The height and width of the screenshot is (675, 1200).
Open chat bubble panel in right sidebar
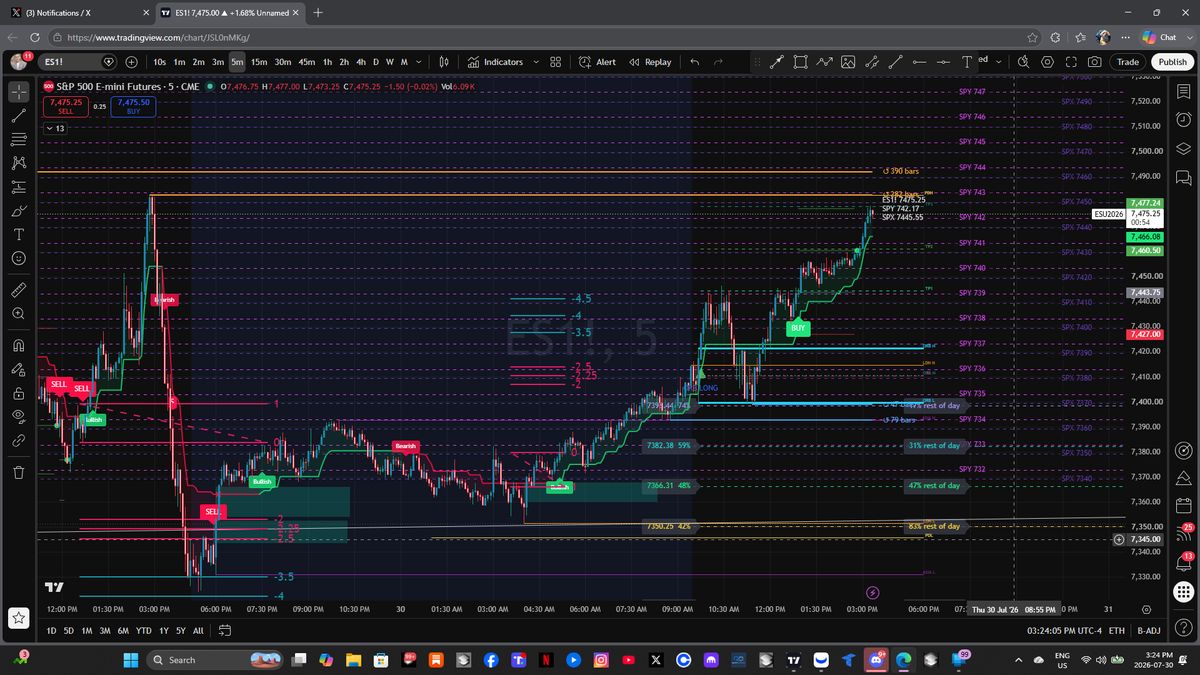1184,178
